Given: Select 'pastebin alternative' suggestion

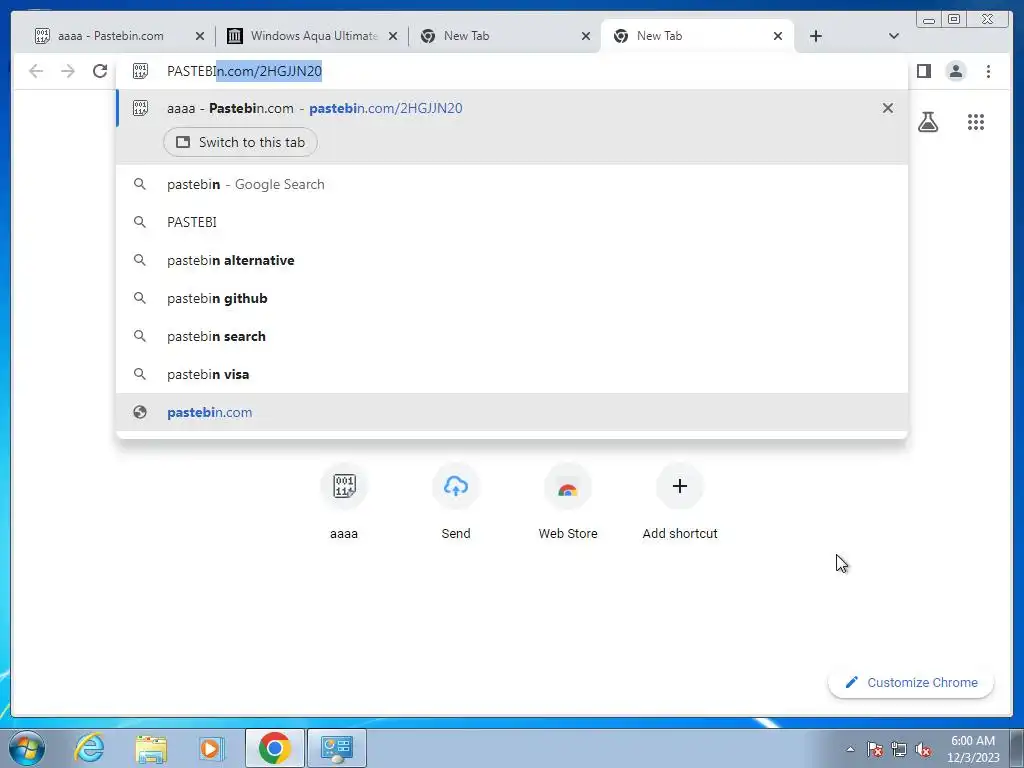Looking at the screenshot, I should point(511,261).
